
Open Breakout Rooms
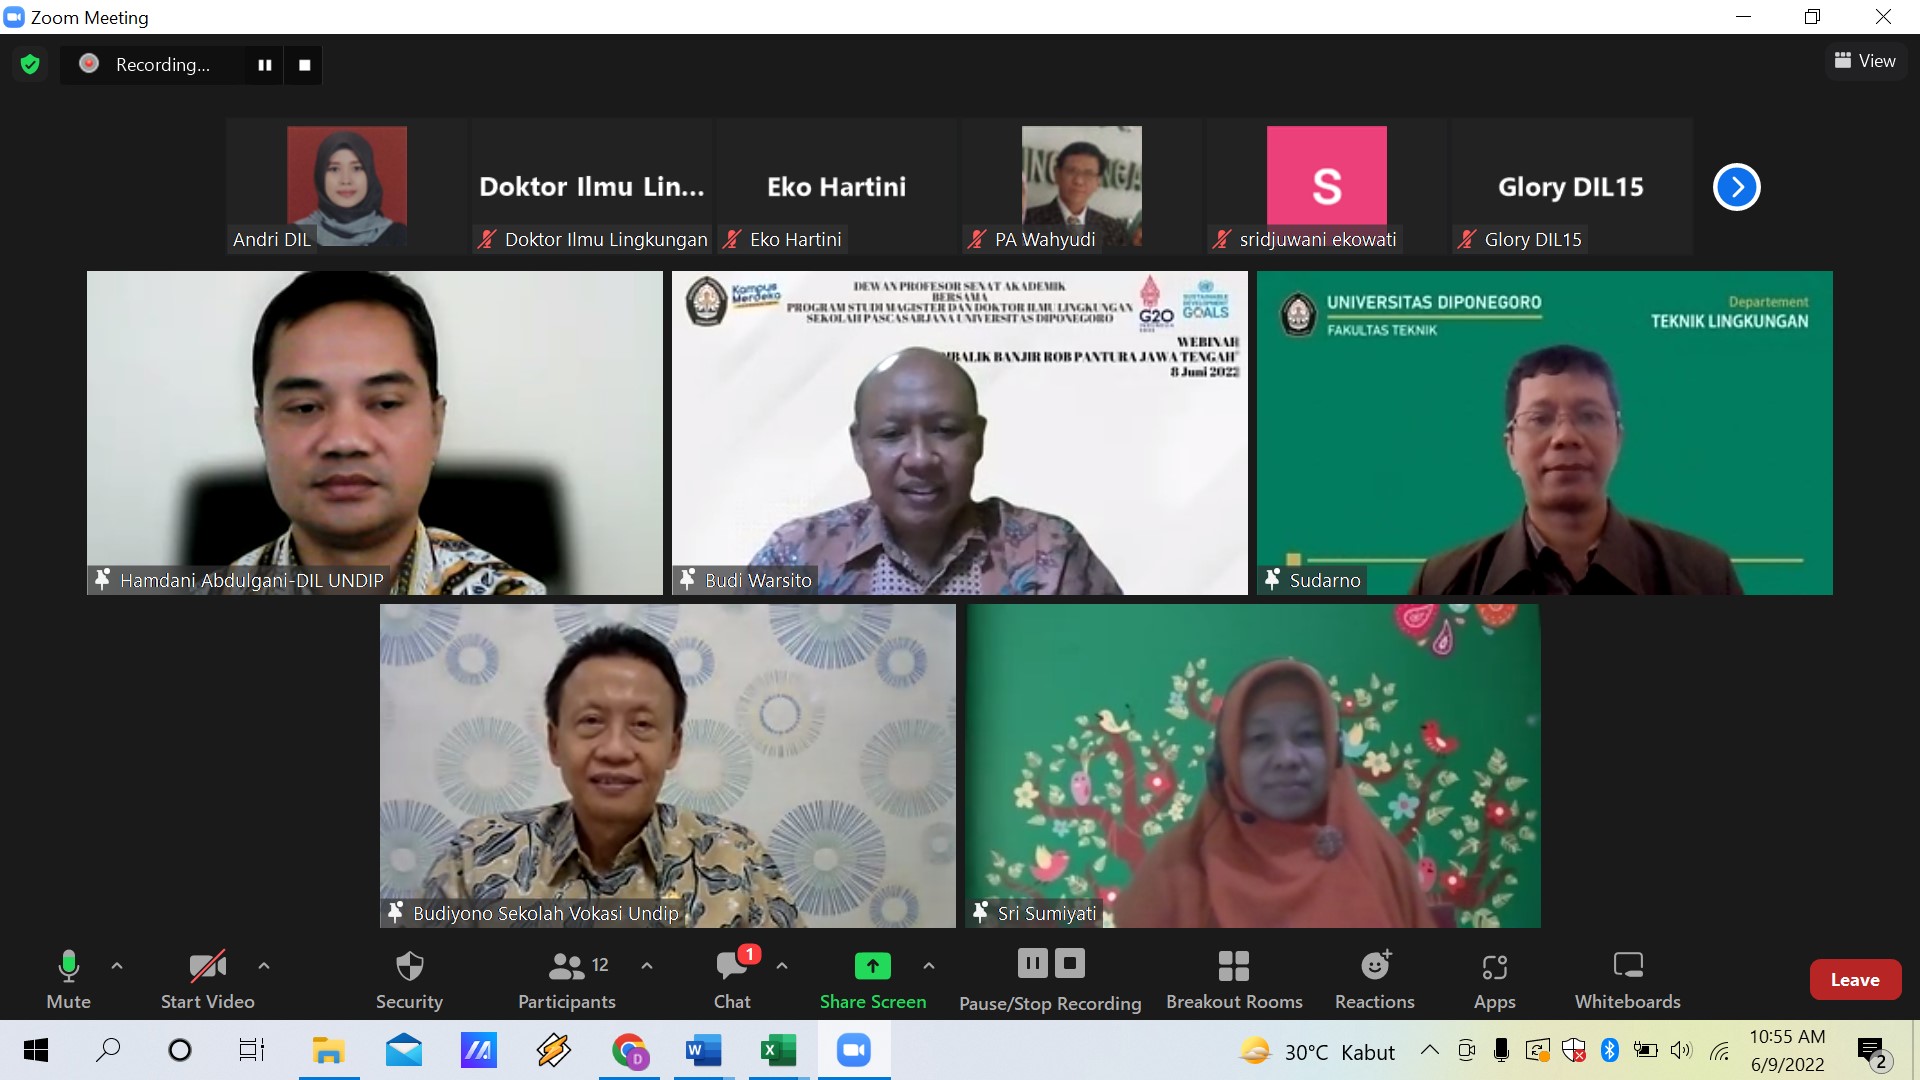(x=1234, y=980)
